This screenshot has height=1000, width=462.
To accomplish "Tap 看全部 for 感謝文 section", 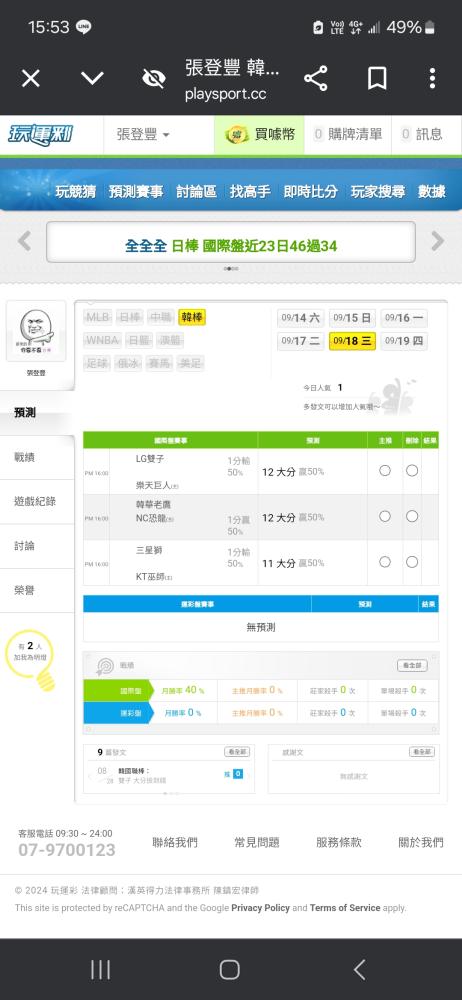I will [422, 752].
